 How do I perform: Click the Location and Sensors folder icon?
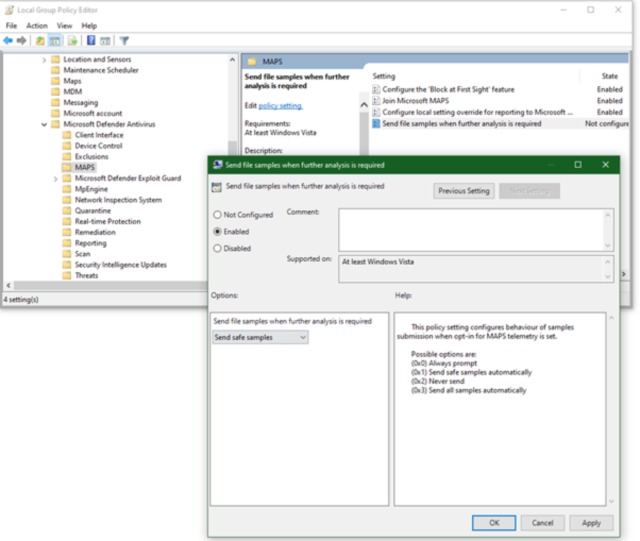pyautogui.click(x=55, y=59)
